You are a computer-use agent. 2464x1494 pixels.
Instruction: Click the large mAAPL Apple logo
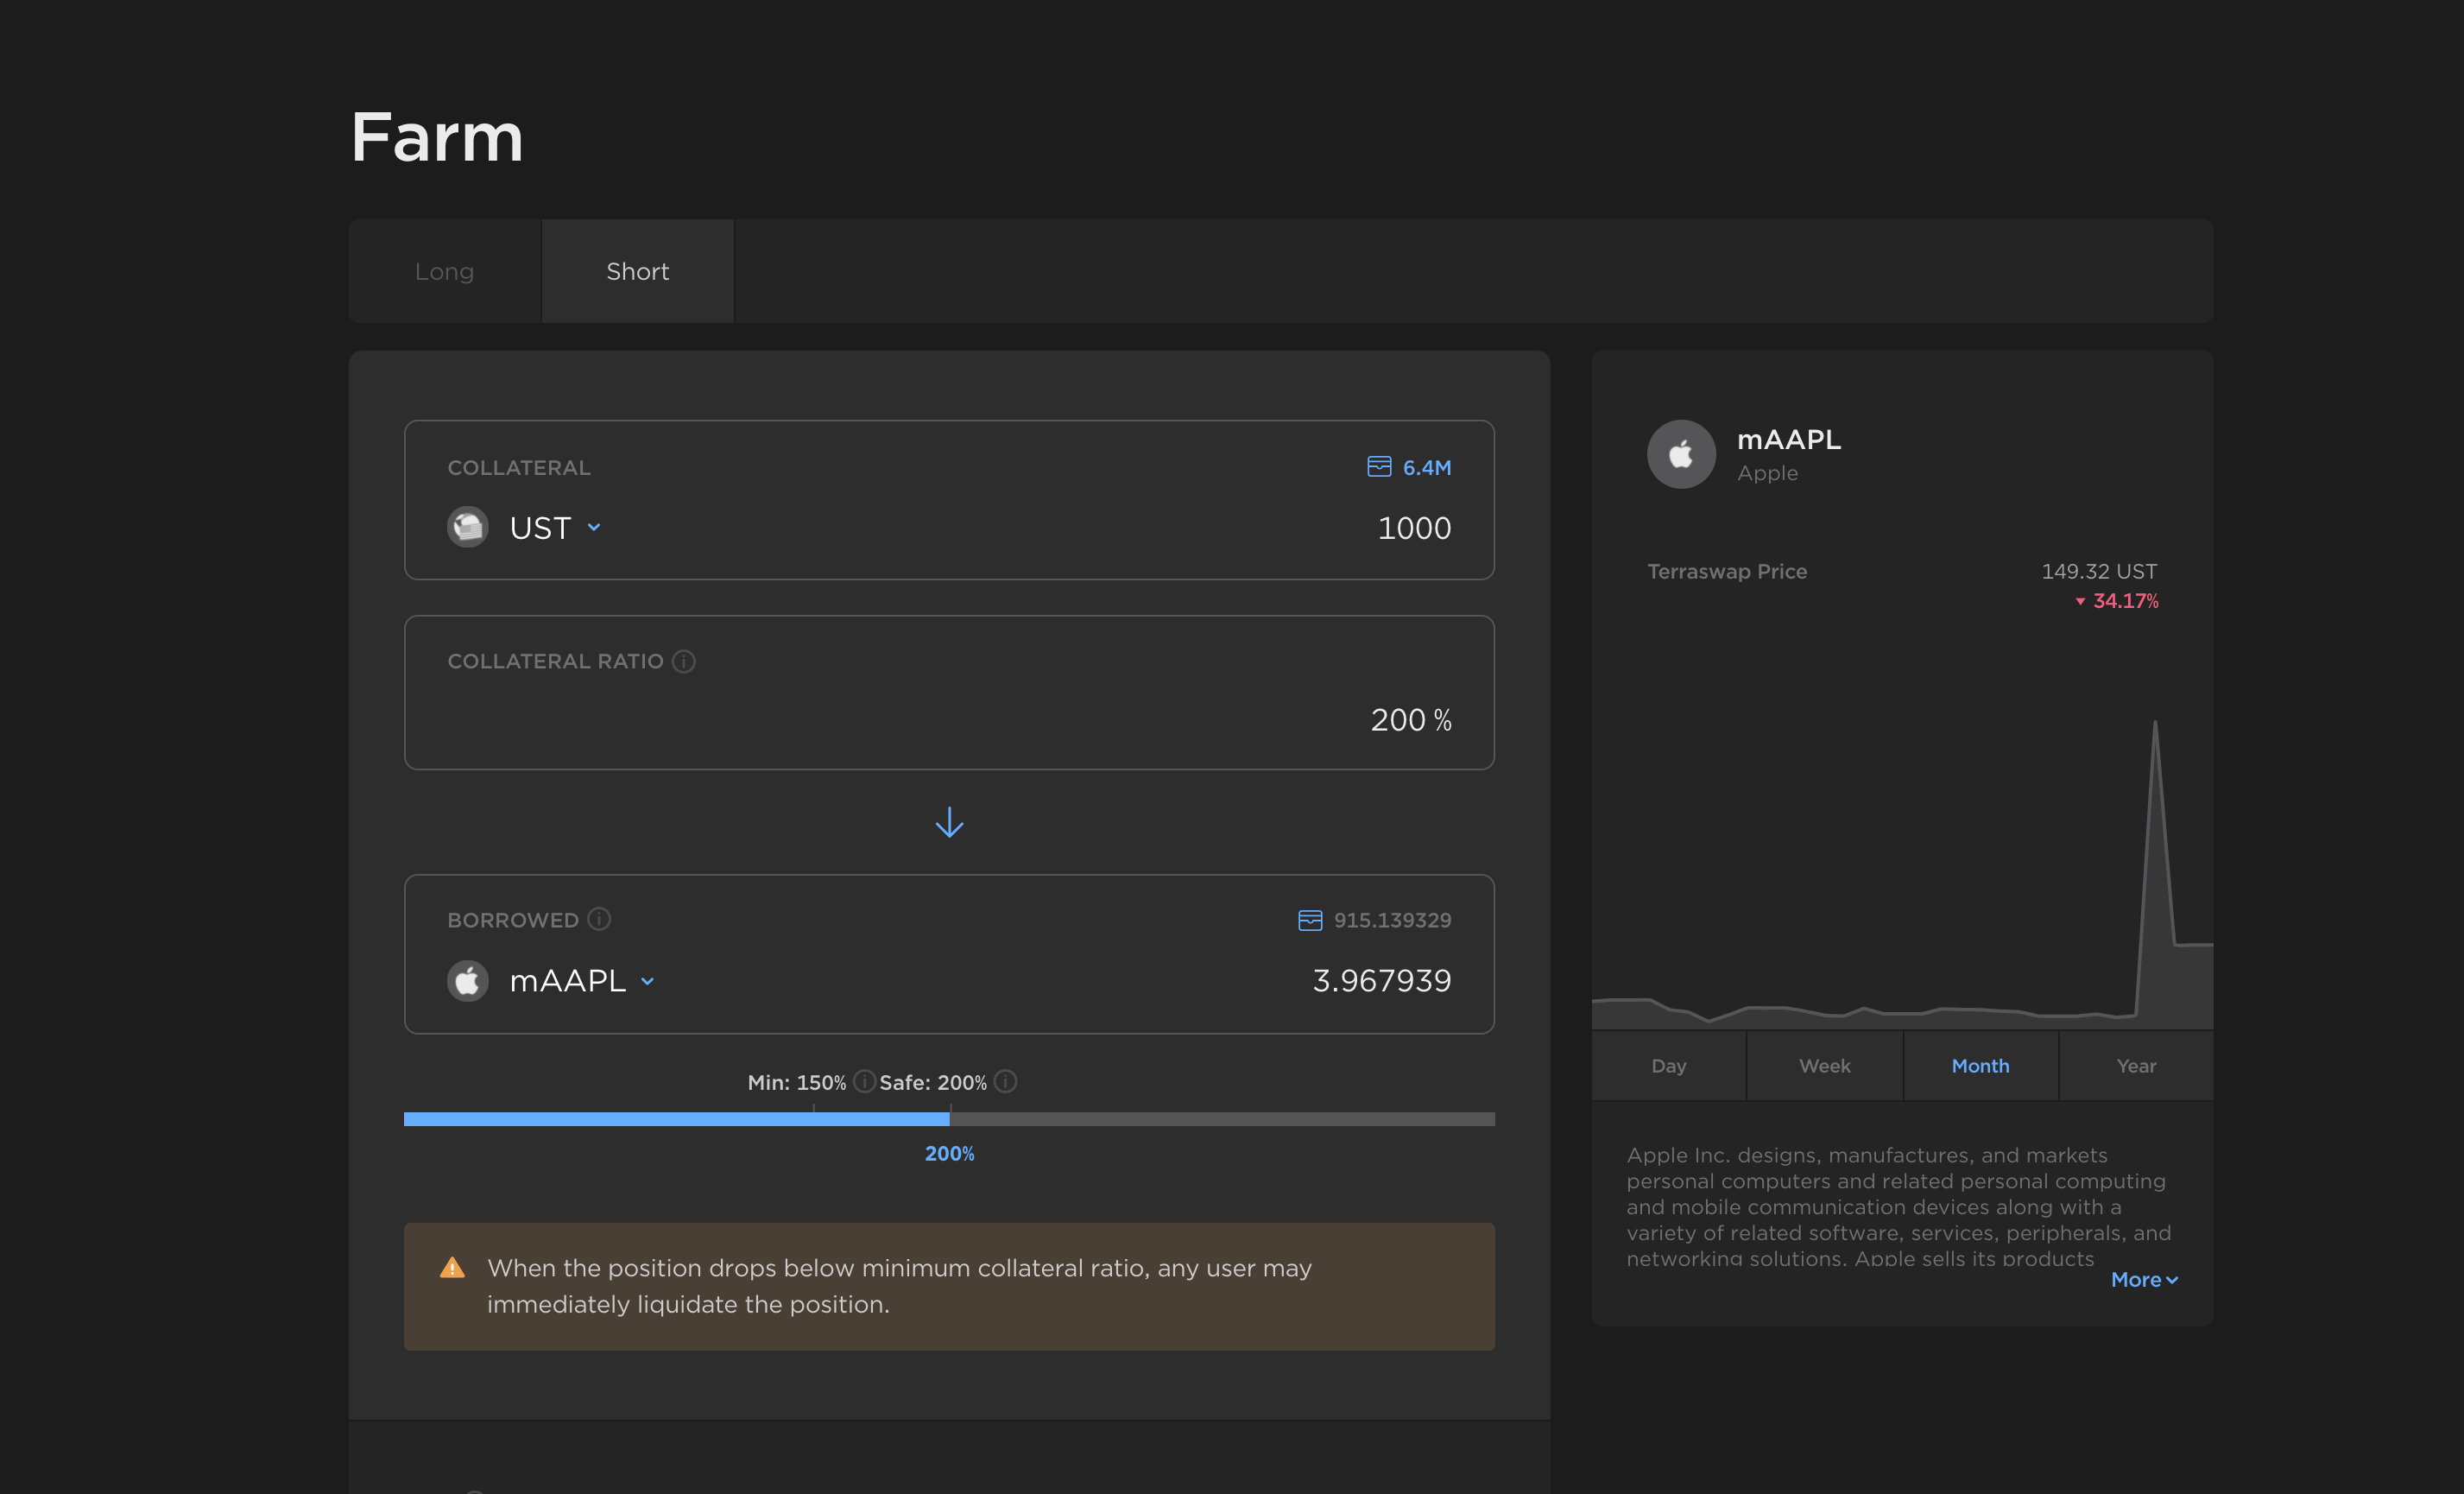coord(1681,454)
